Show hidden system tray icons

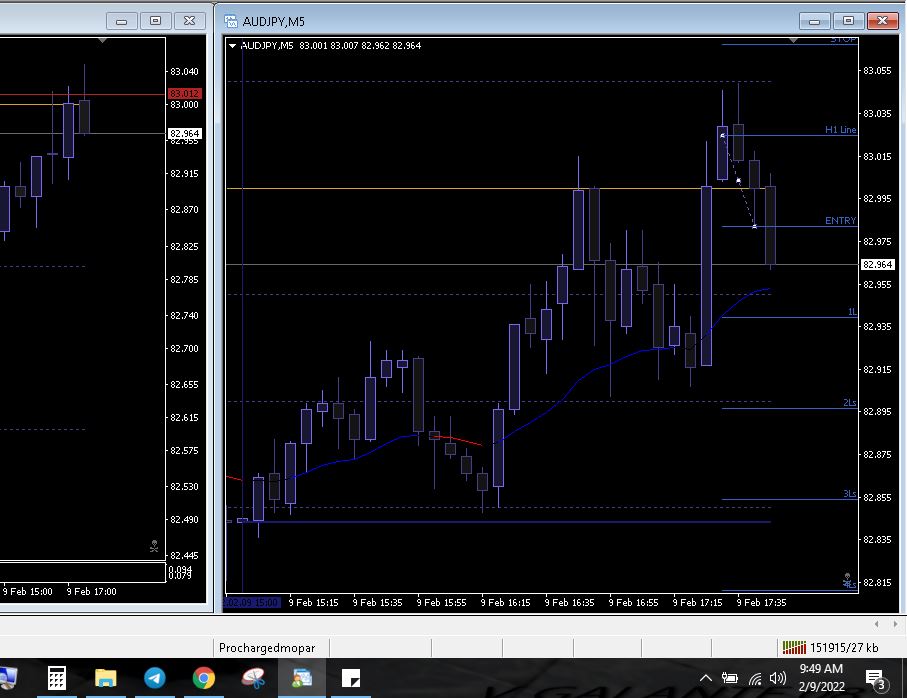[706, 679]
